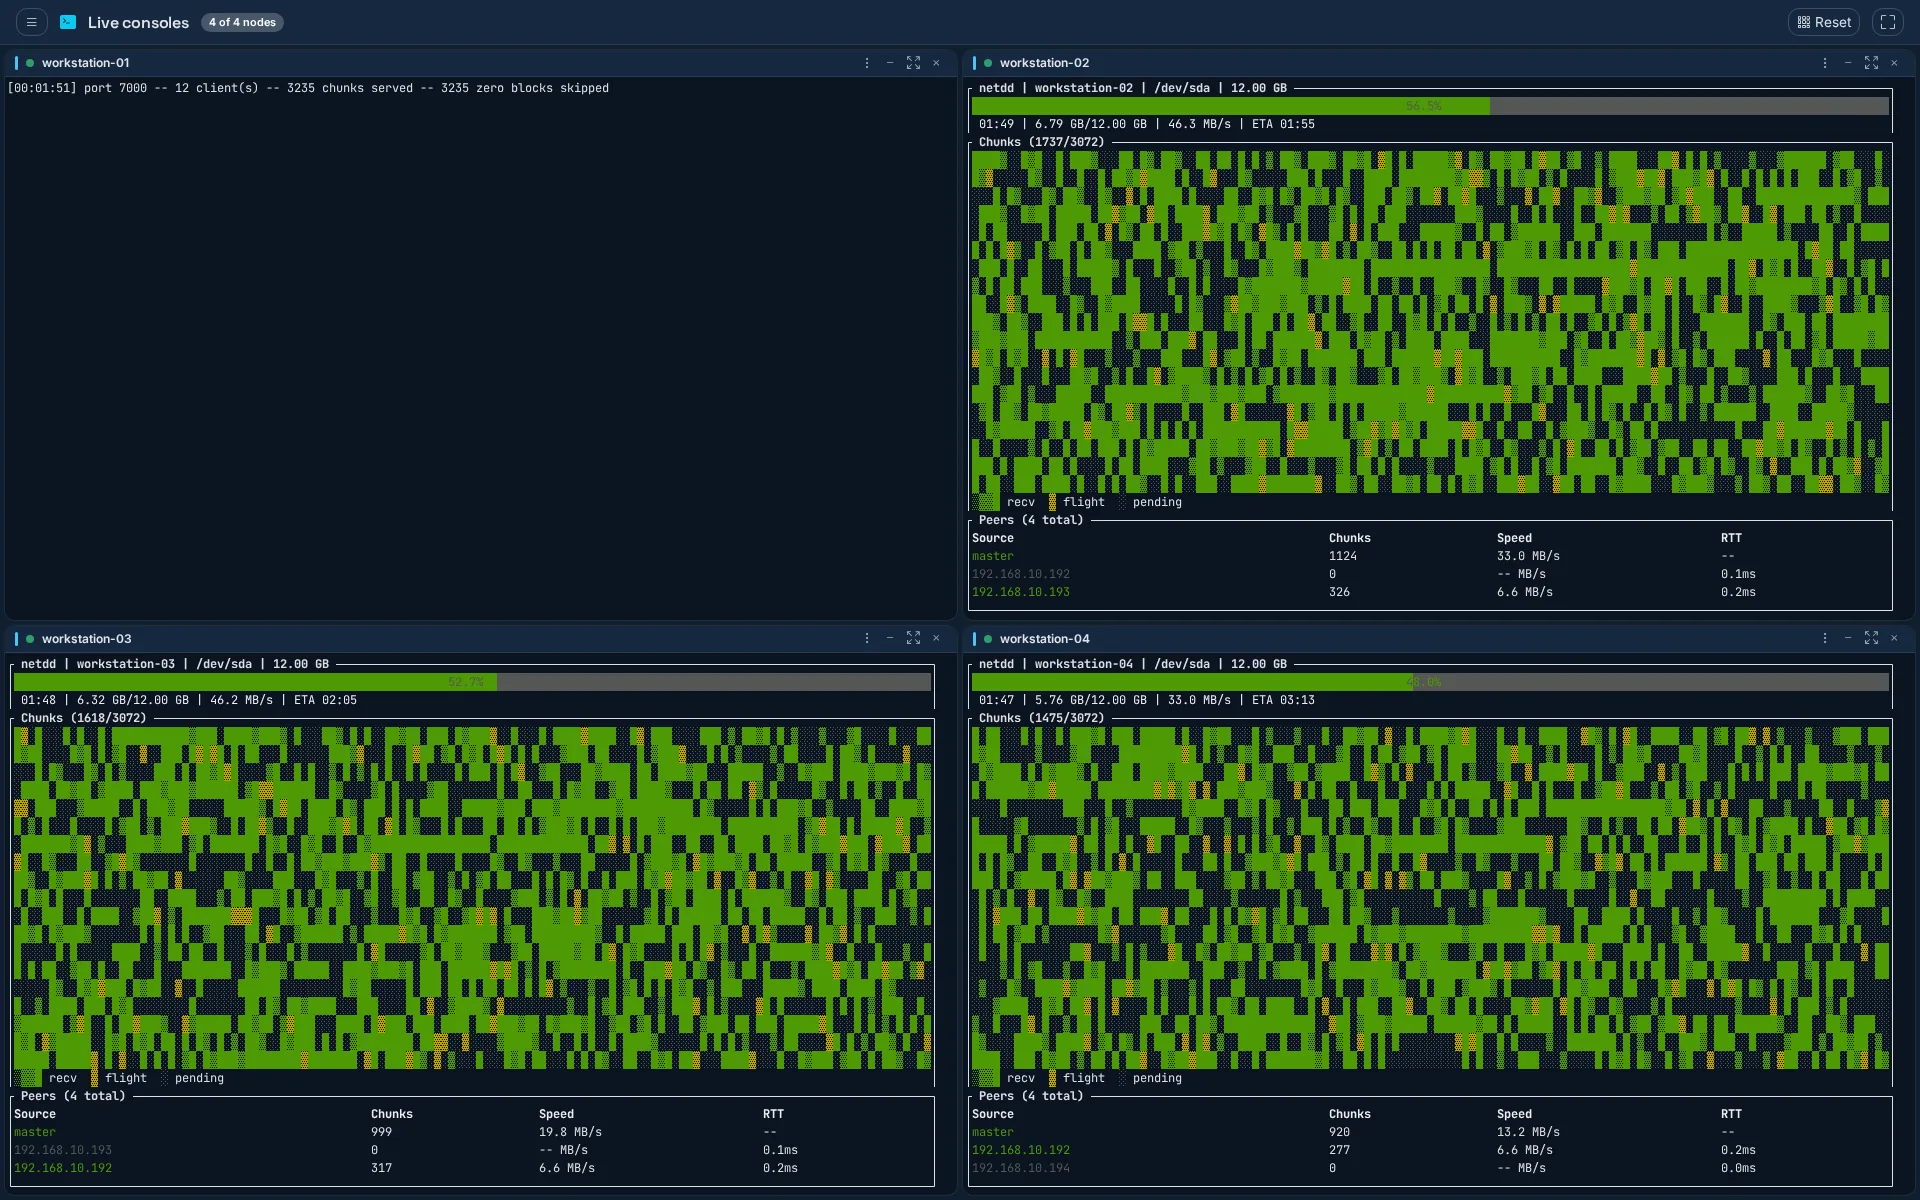
Task: Expand the workstation-03 panel to fullscreen
Action: click(913, 639)
